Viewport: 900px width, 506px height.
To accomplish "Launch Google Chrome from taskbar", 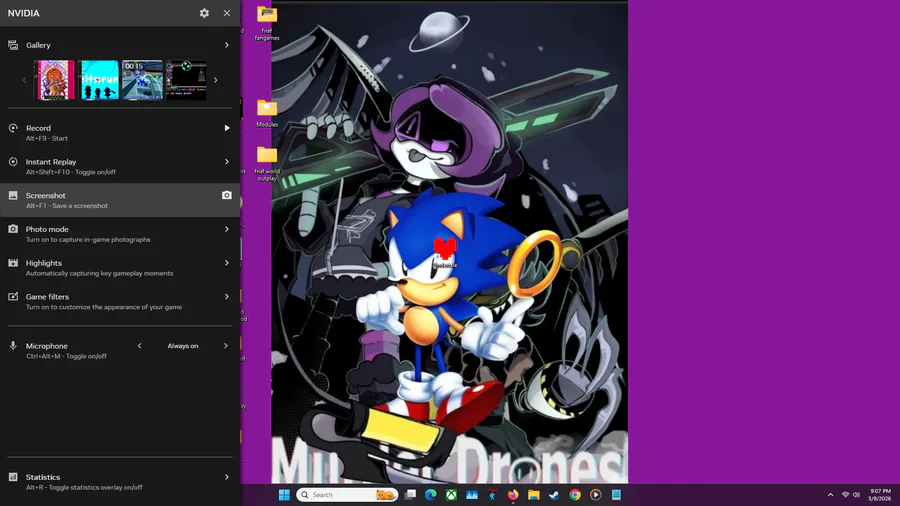I will coord(575,495).
